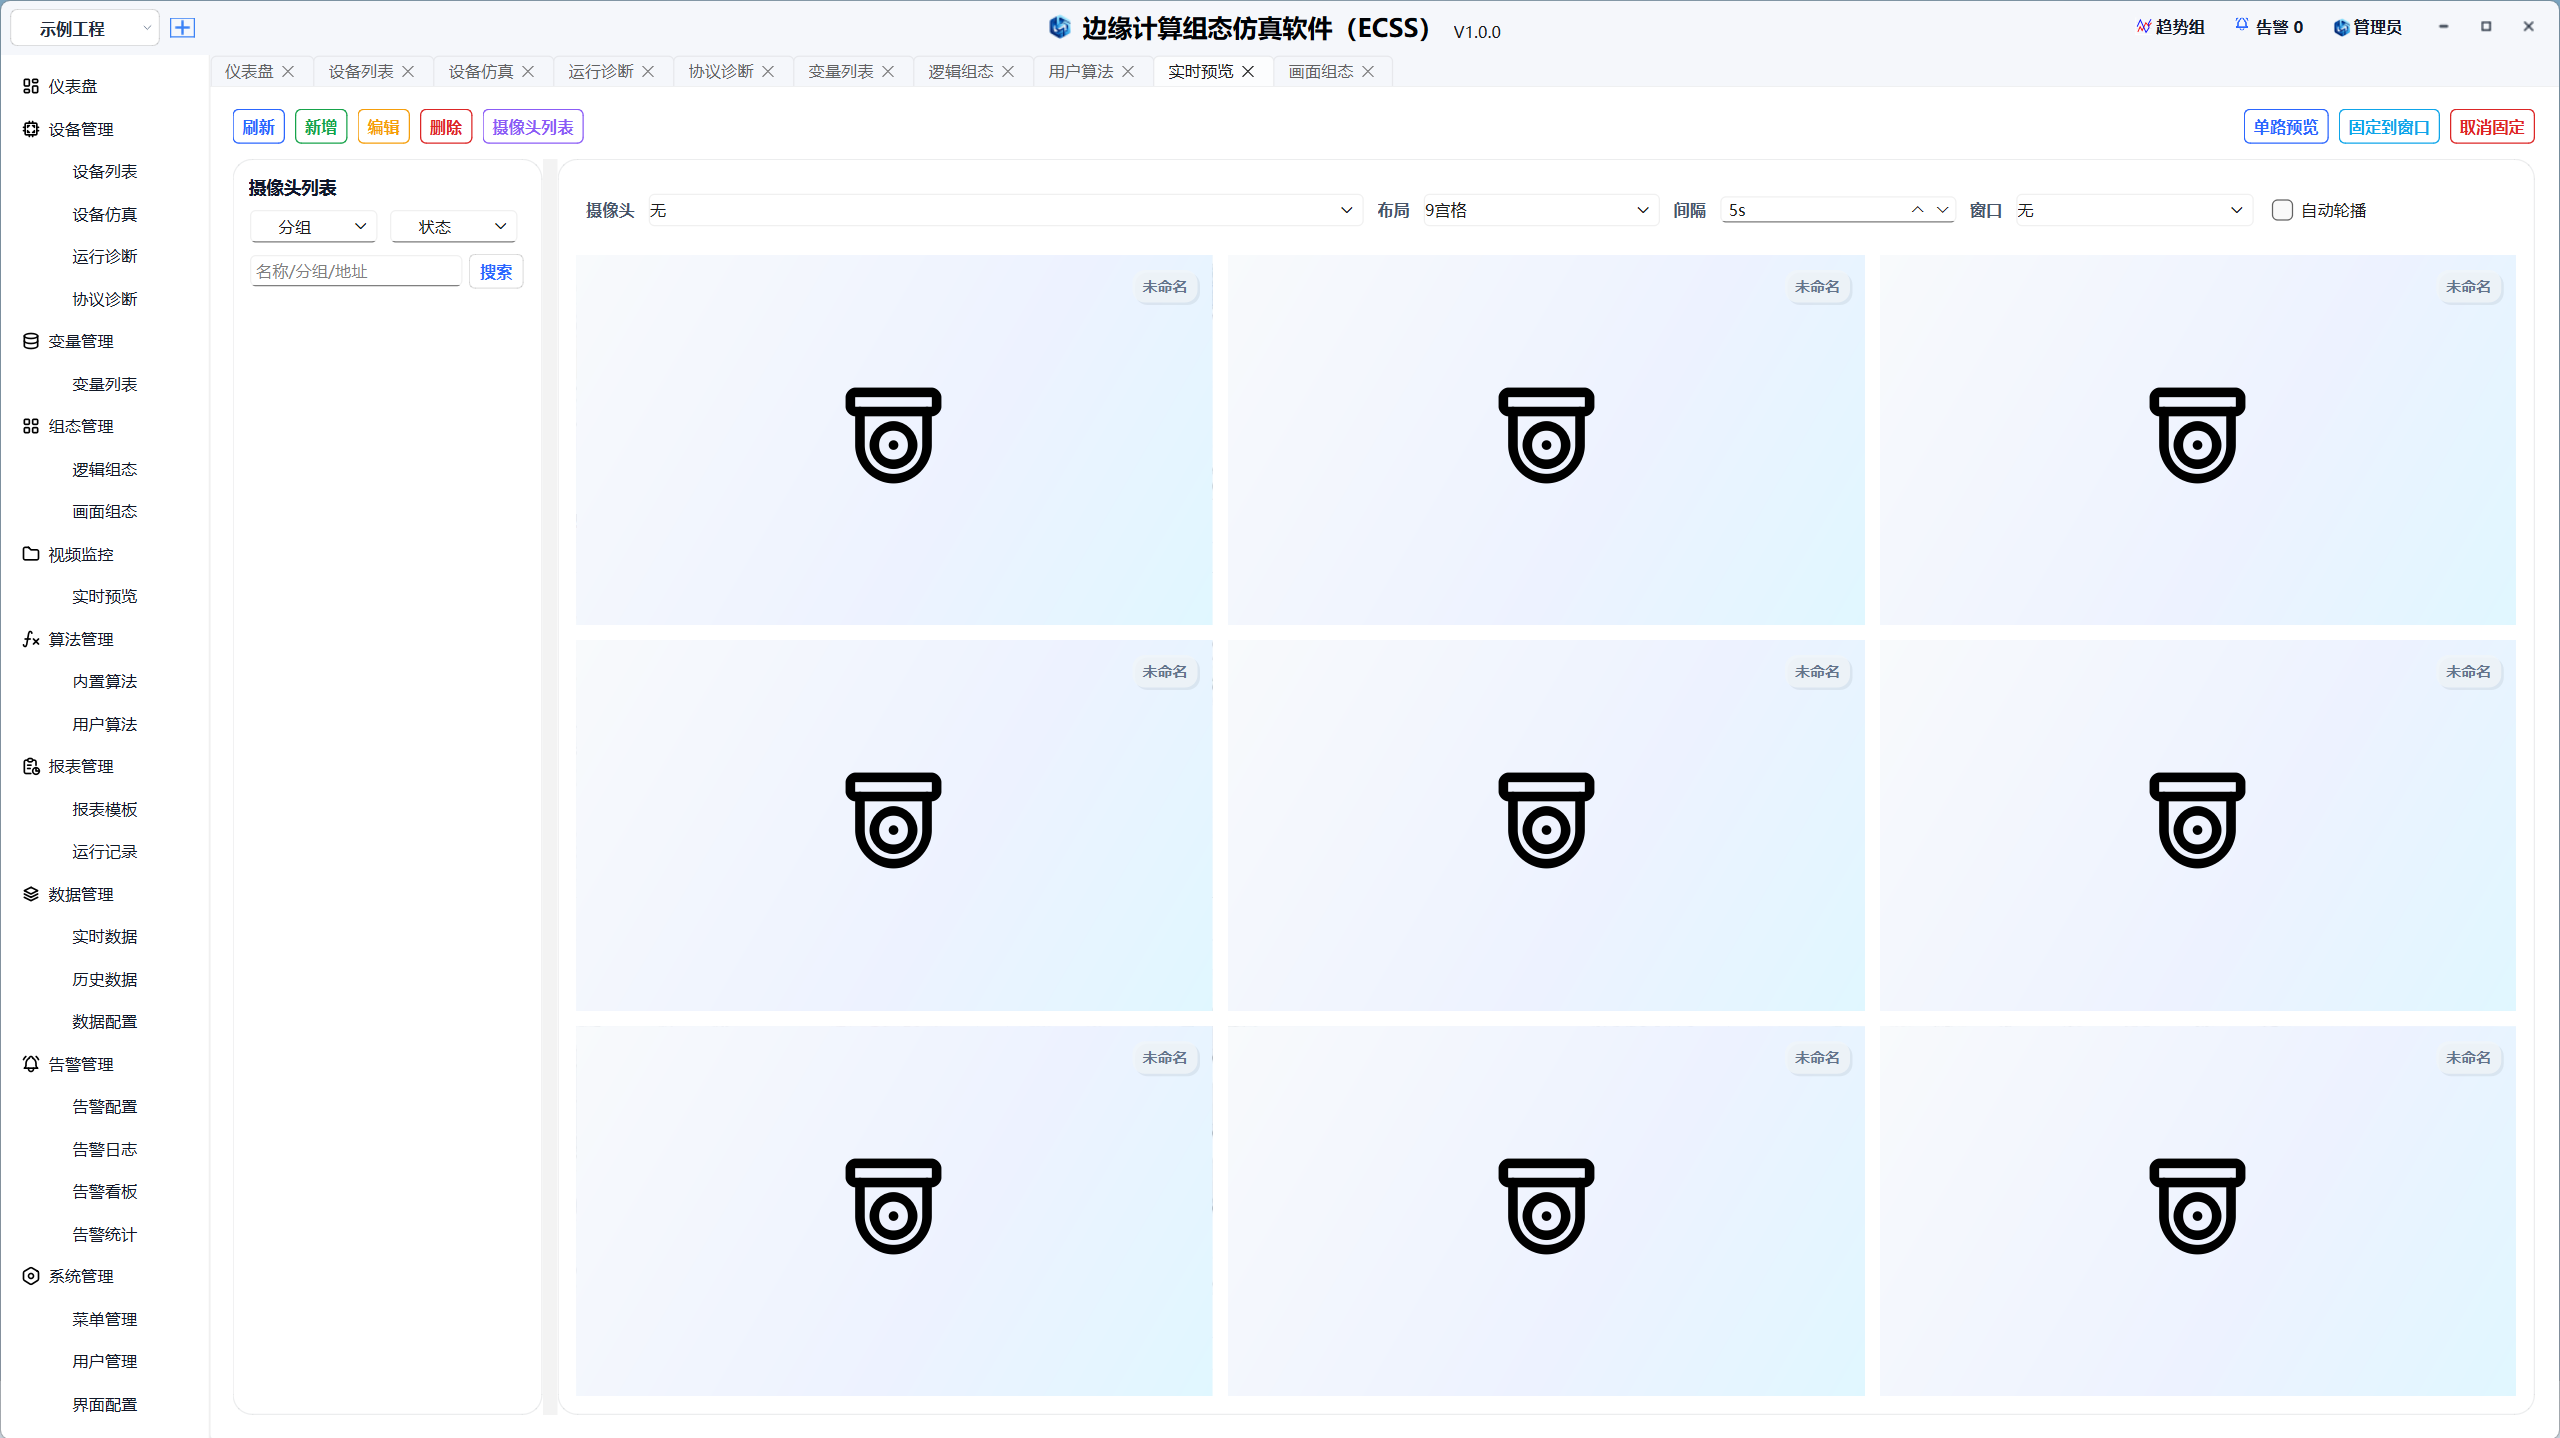Click the 刷新 refresh button
Viewport: 2560px width, 1438px height.
click(x=258, y=127)
